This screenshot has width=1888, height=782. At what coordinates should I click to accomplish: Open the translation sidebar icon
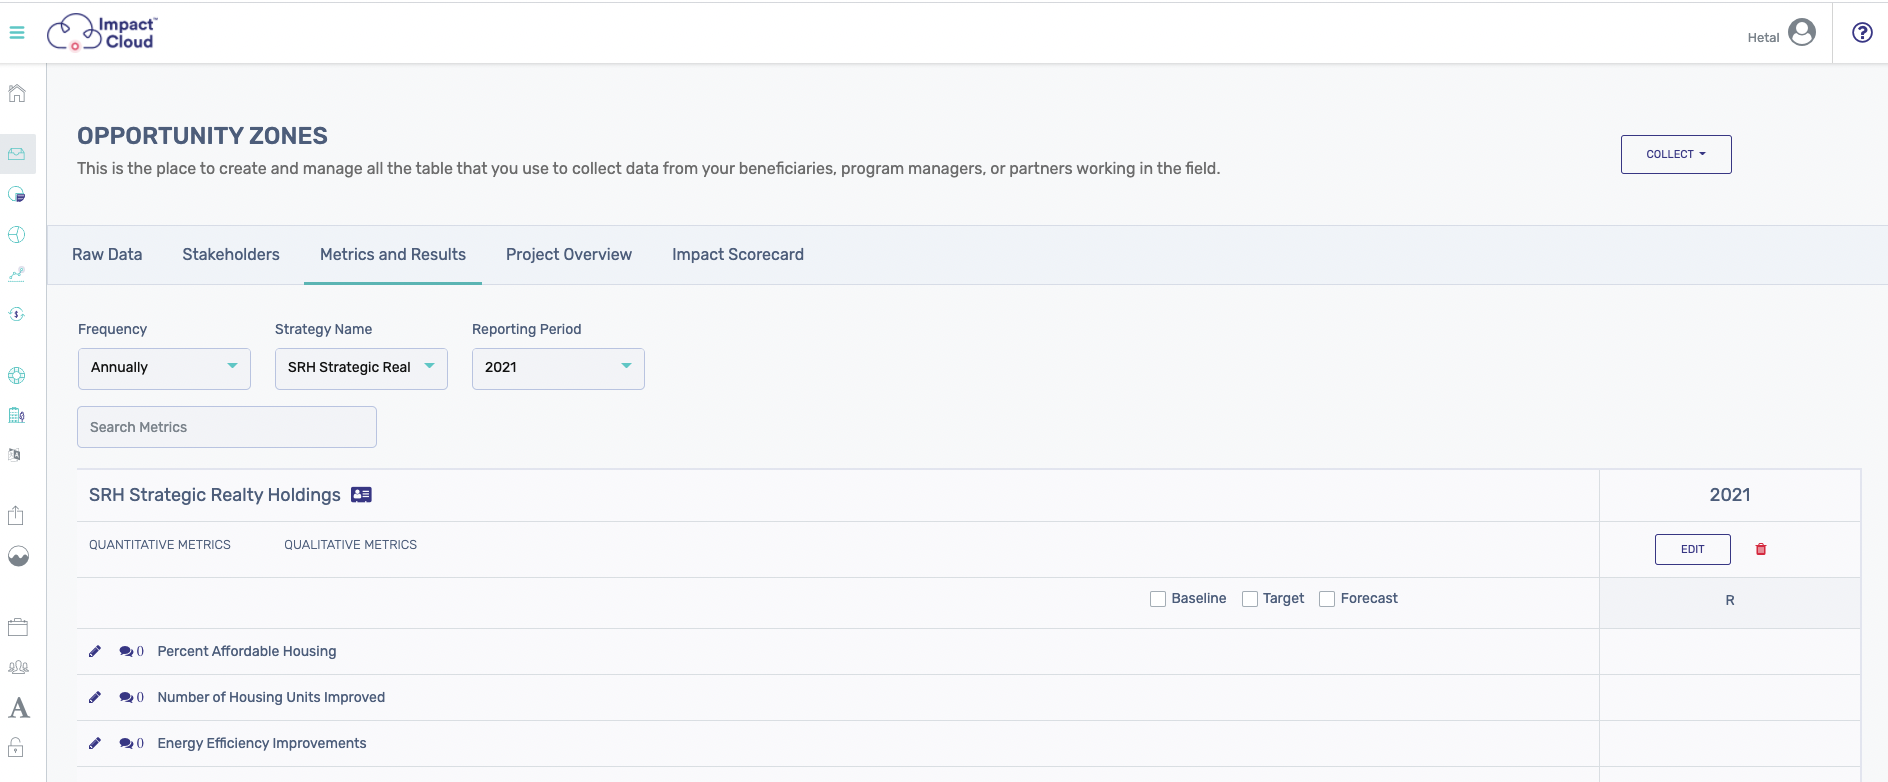pyautogui.click(x=15, y=455)
